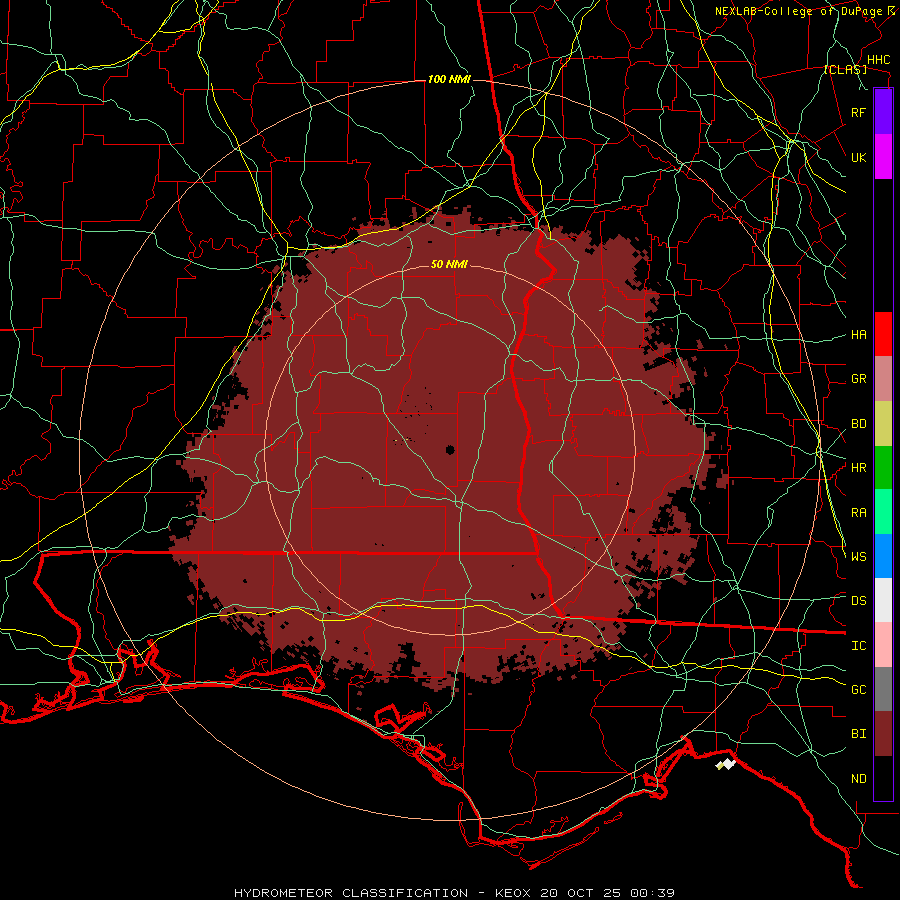Viewport: 900px width, 900px height.
Task: Click the BD legend label
Action: click(x=859, y=424)
